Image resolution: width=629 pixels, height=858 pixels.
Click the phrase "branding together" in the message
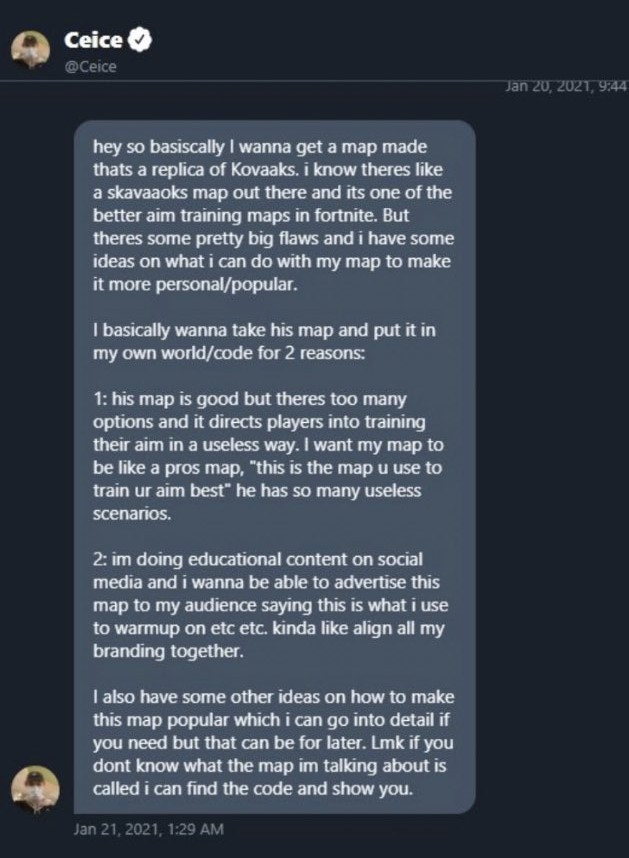(x=167, y=651)
